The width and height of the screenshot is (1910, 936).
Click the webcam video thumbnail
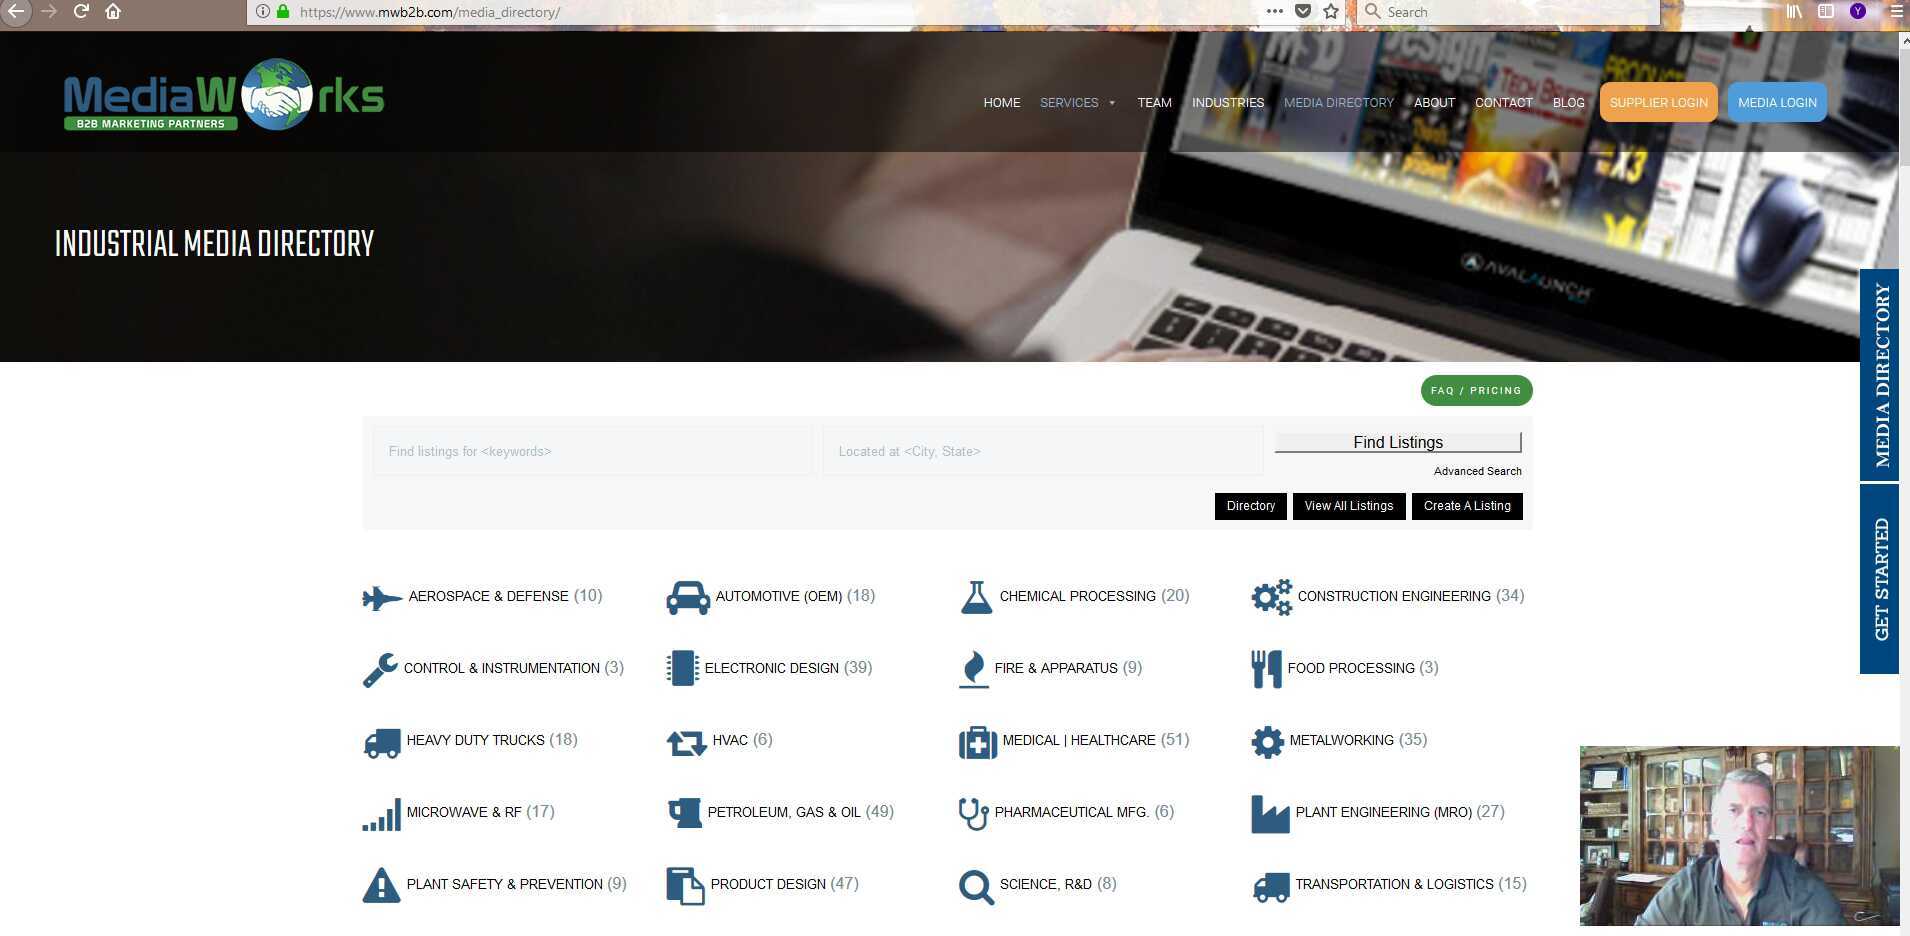point(1740,836)
